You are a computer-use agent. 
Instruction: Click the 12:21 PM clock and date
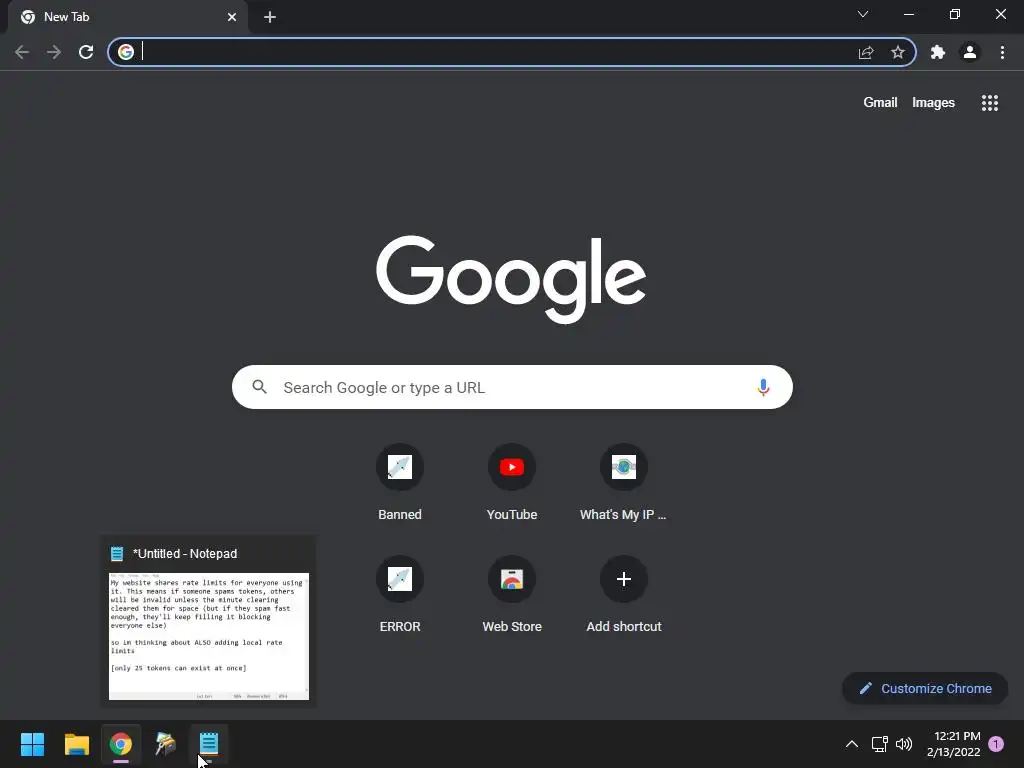click(x=953, y=744)
